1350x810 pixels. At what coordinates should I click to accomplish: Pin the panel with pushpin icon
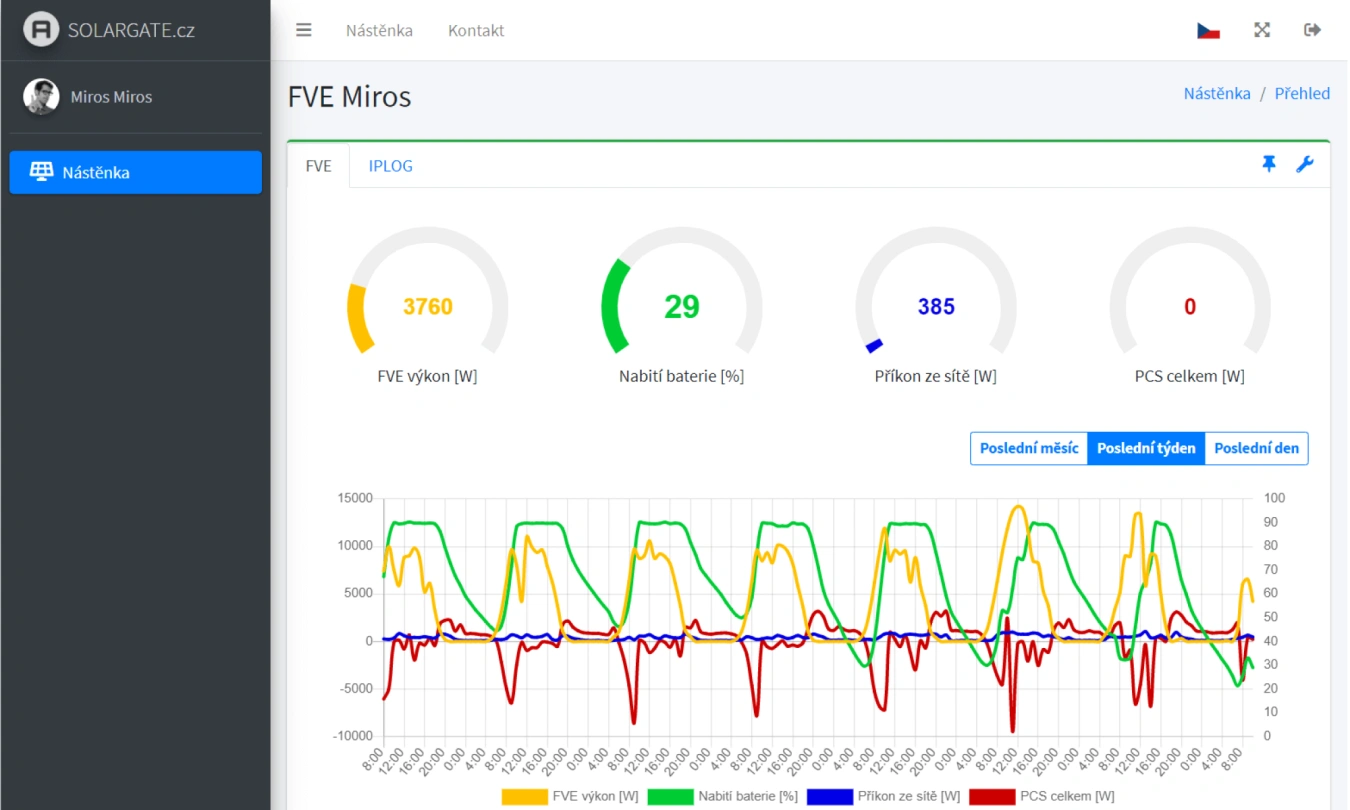click(x=1269, y=165)
